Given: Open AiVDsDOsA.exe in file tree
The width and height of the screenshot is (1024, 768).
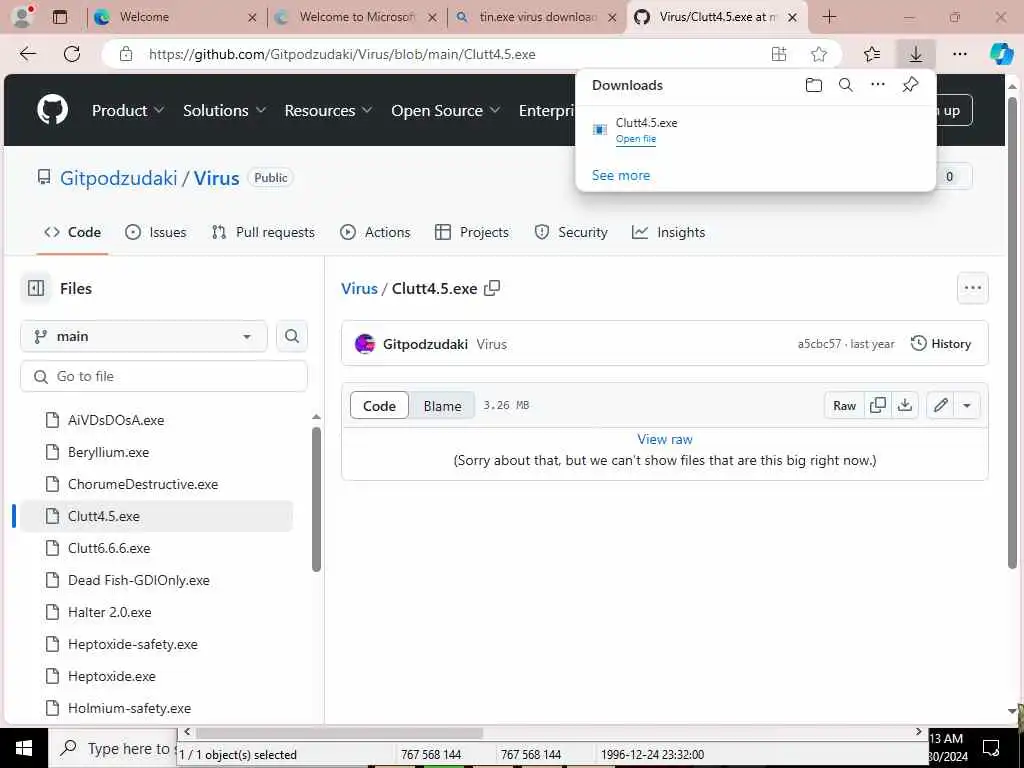Looking at the screenshot, I should coord(116,420).
